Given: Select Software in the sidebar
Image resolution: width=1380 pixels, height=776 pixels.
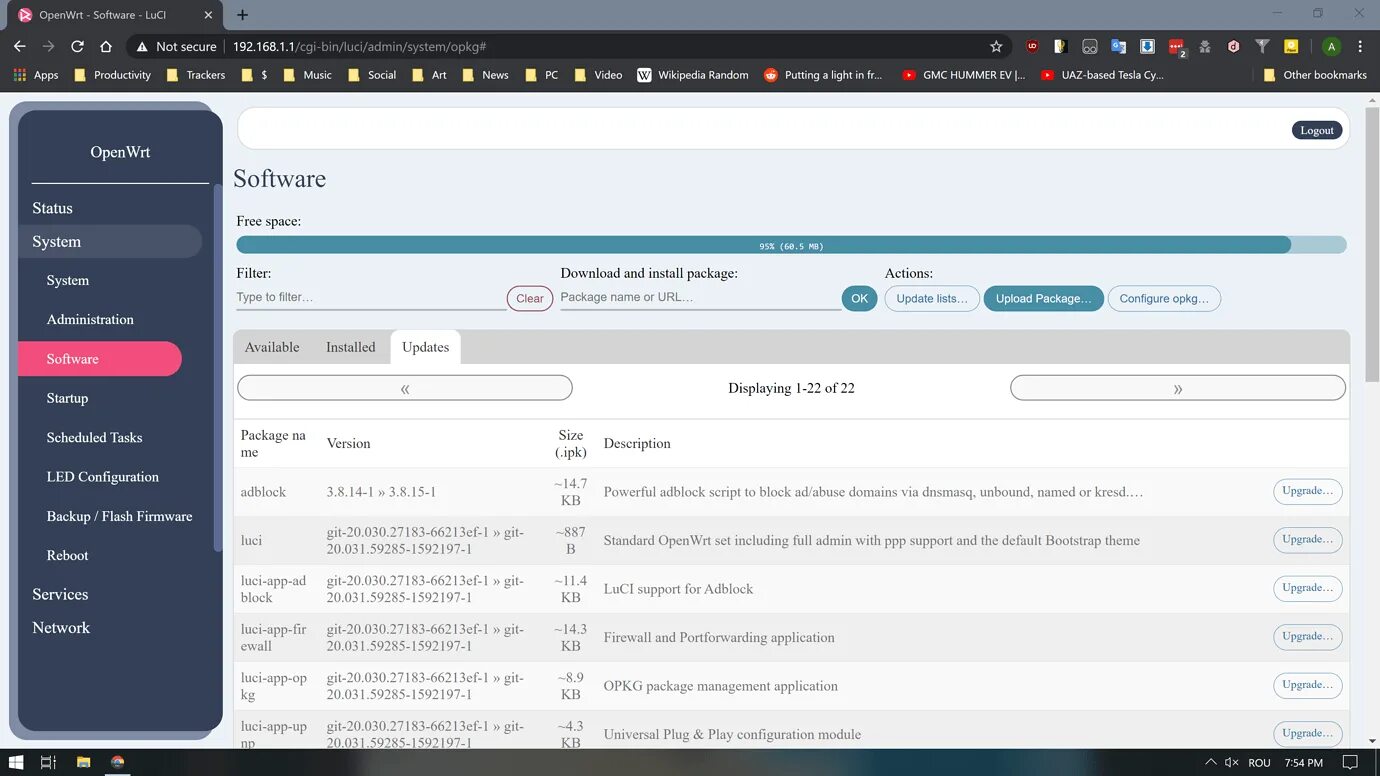Looking at the screenshot, I should (100, 359).
